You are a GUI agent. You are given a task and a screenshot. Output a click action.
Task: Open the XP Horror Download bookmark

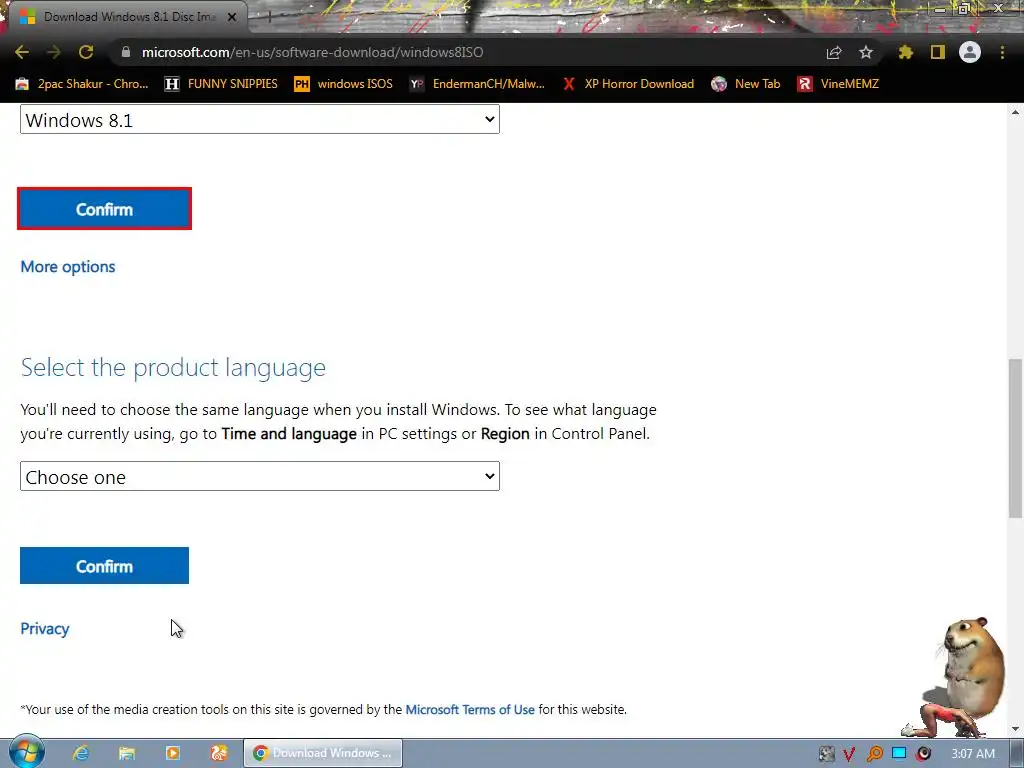tap(628, 84)
